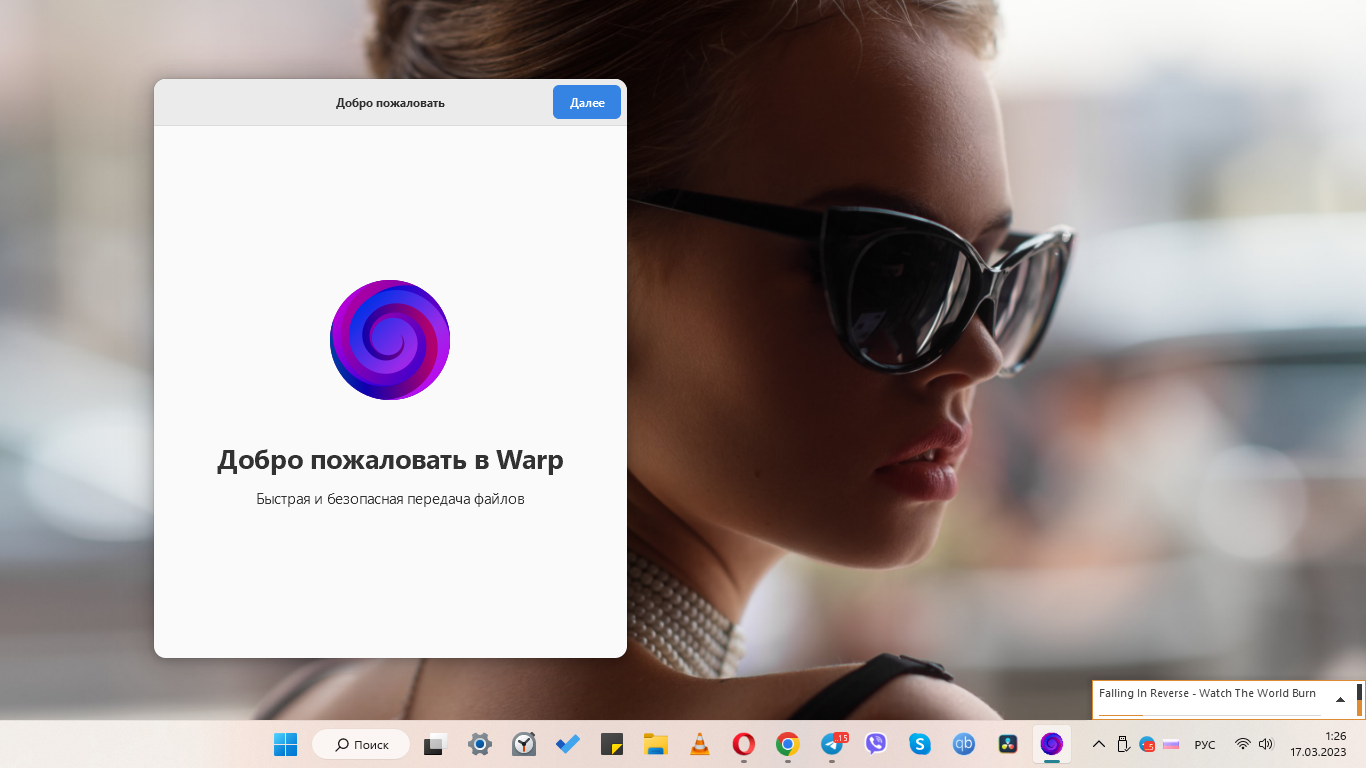This screenshot has width=1366, height=768.
Task: Show hidden system tray icons
Action: pyautogui.click(x=1098, y=744)
